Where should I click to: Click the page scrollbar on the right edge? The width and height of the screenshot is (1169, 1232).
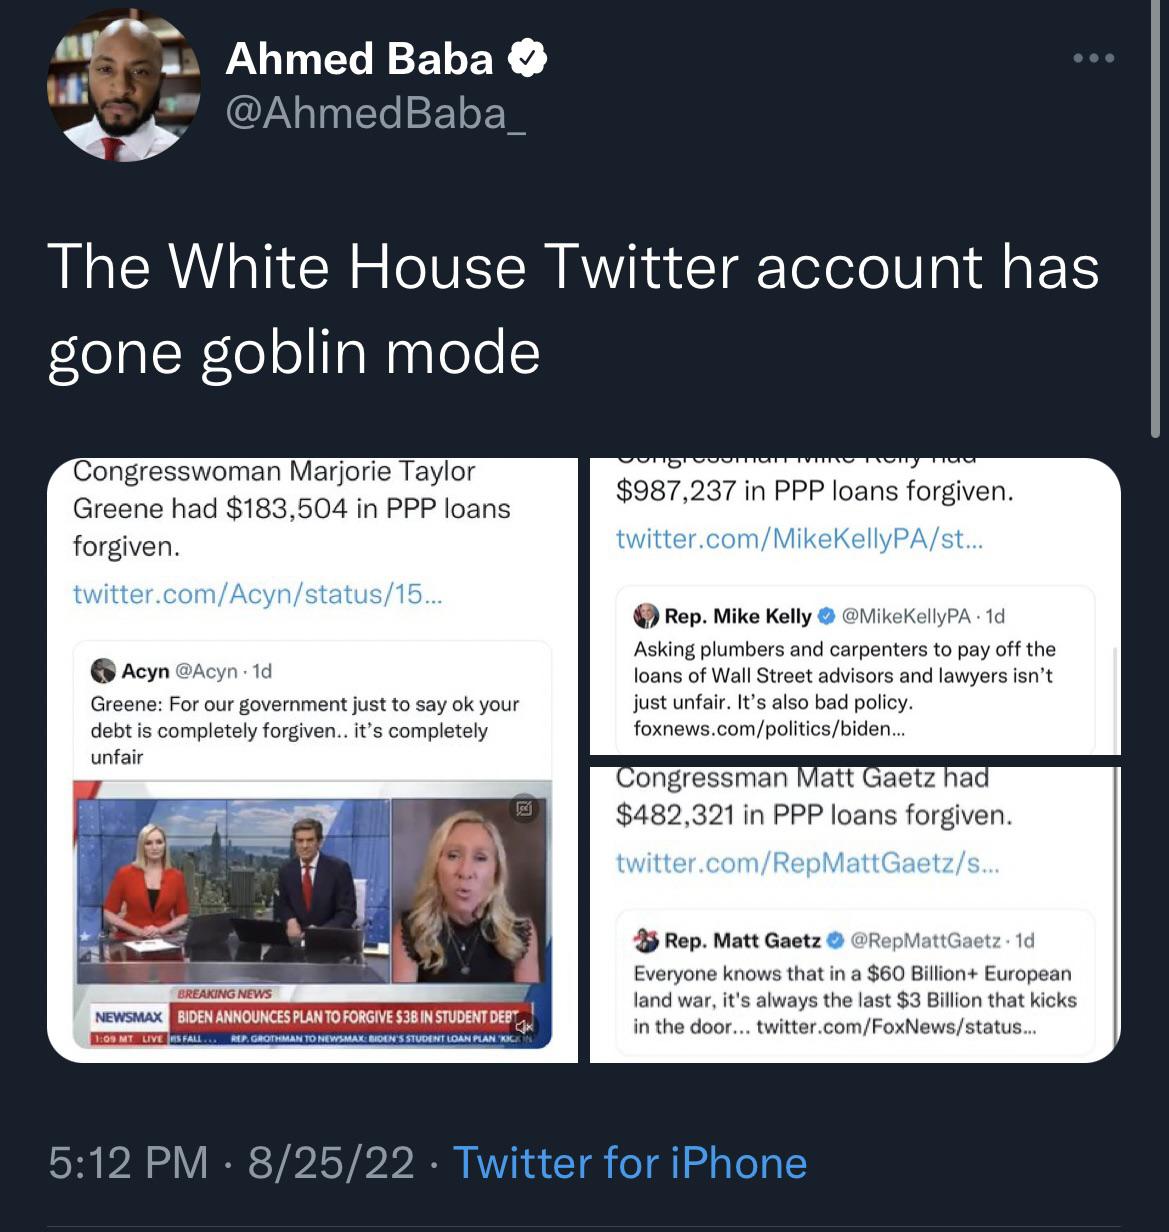1156,220
